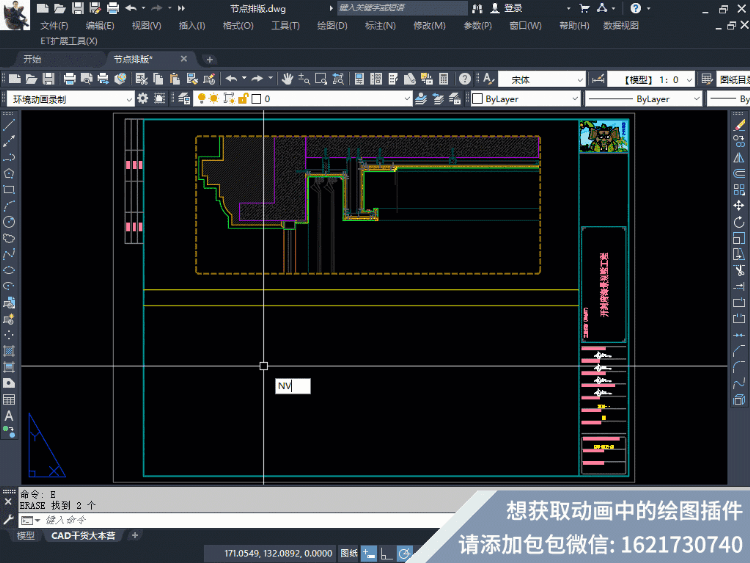Click the Help question mark in standard toolbar
The image size is (750, 563).
464,79
